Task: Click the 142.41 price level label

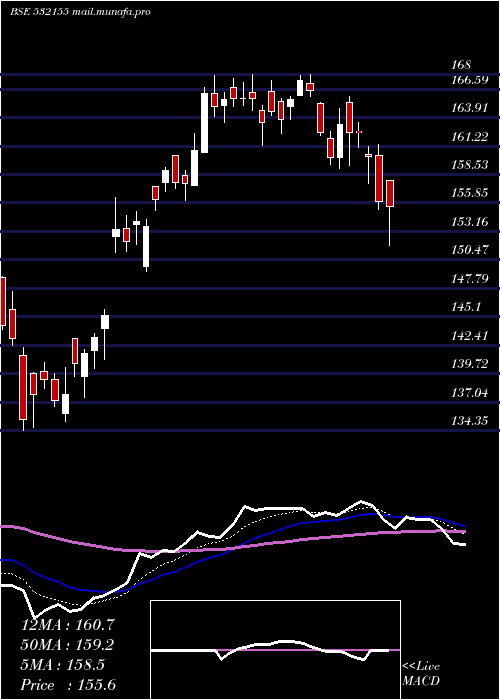Action: pos(469,336)
